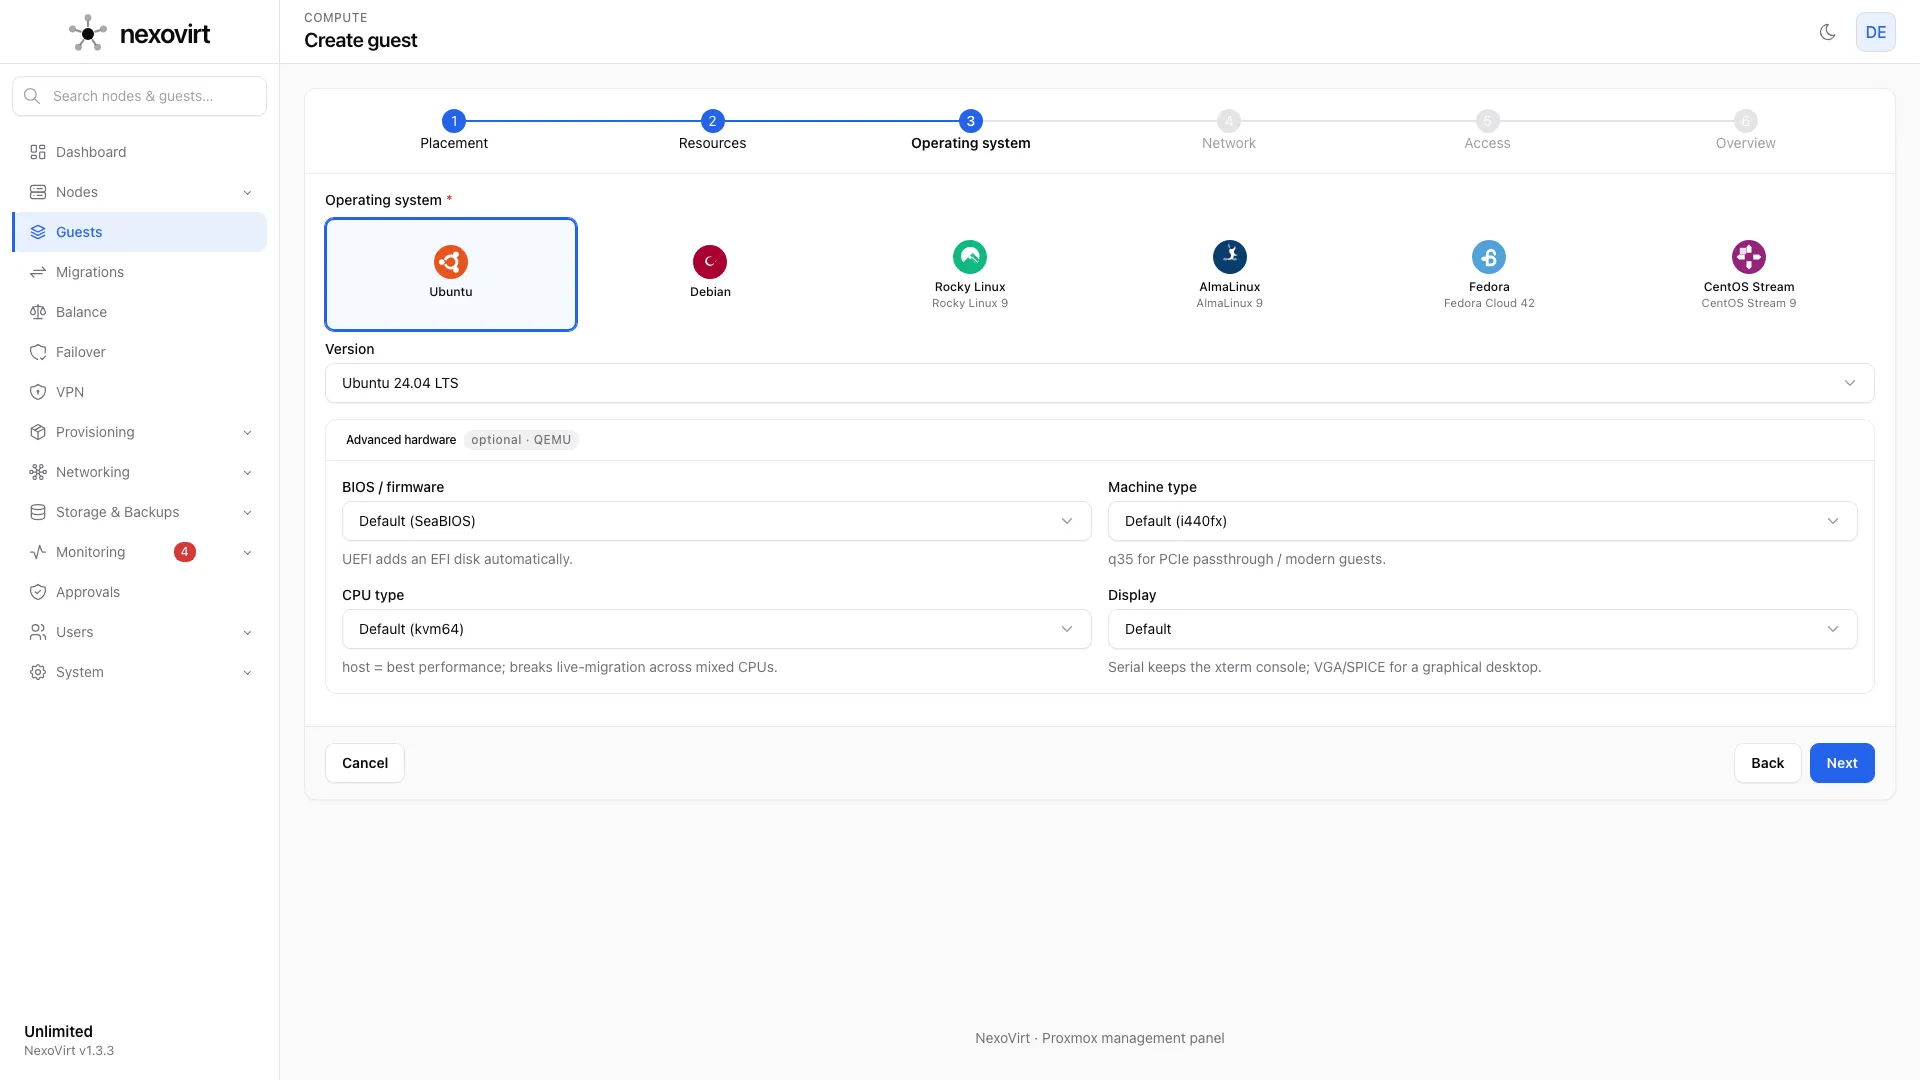Open Approvals via its checkmark shield icon
The width and height of the screenshot is (1920, 1080).
(x=38, y=592)
